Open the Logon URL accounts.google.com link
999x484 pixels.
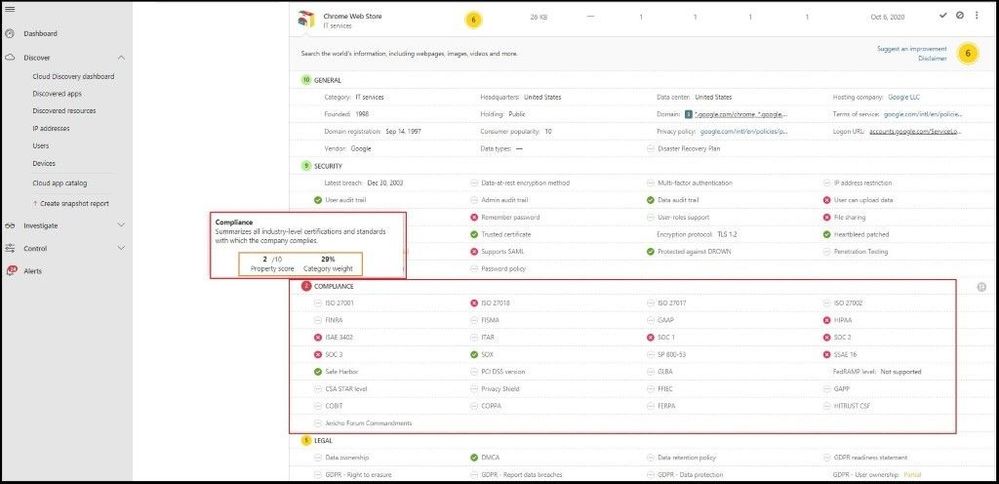coord(916,132)
